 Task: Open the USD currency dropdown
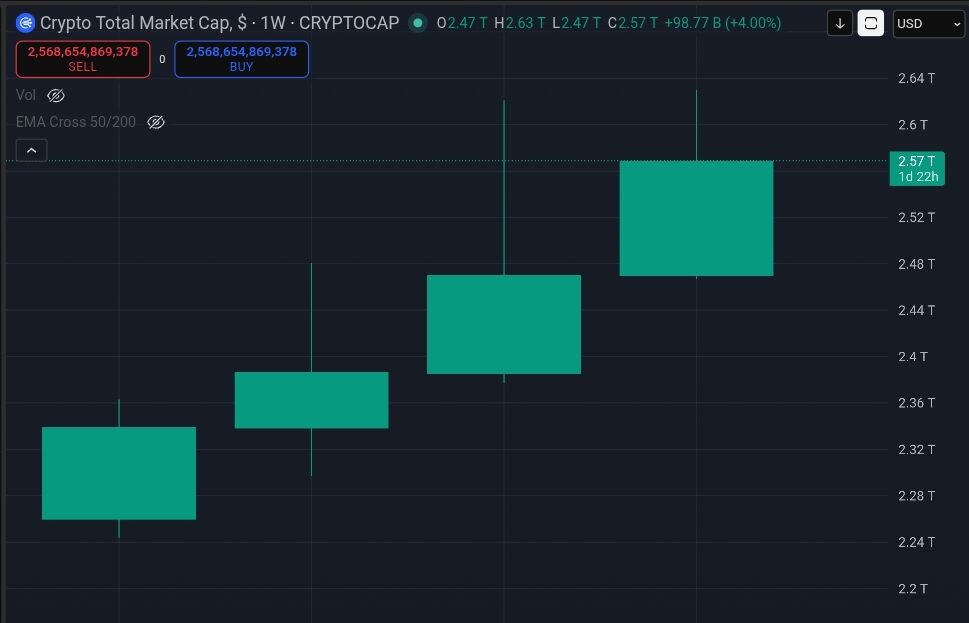point(928,23)
